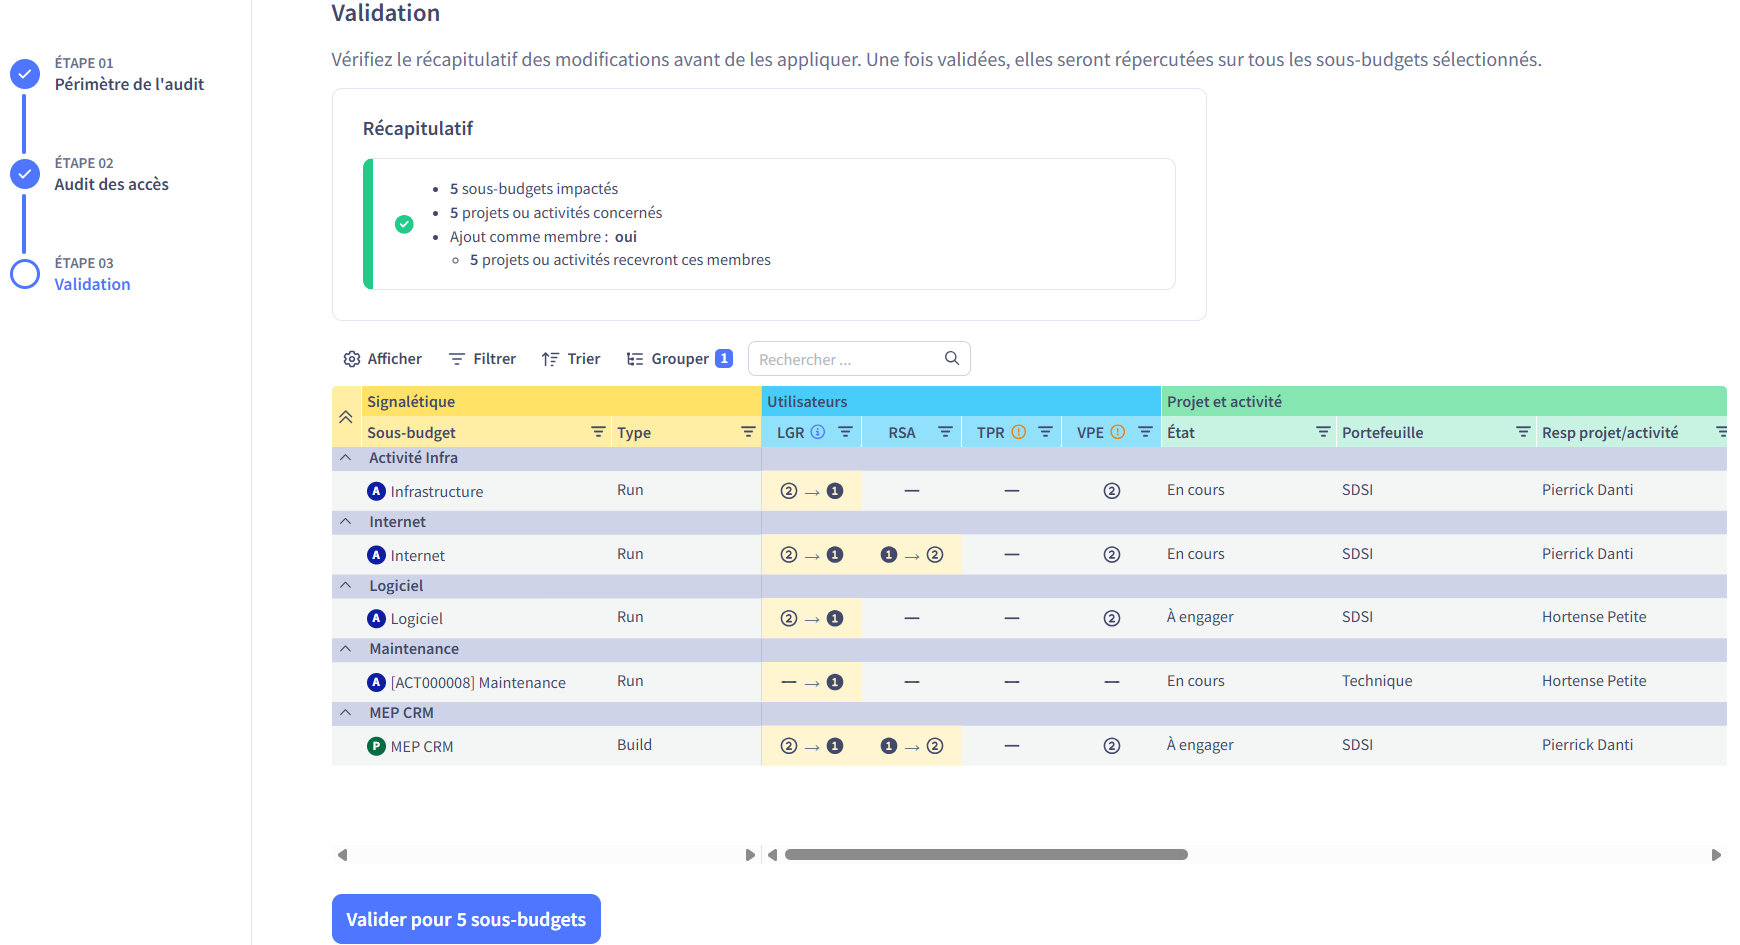Open the Grouper grouping menu

coord(679,359)
